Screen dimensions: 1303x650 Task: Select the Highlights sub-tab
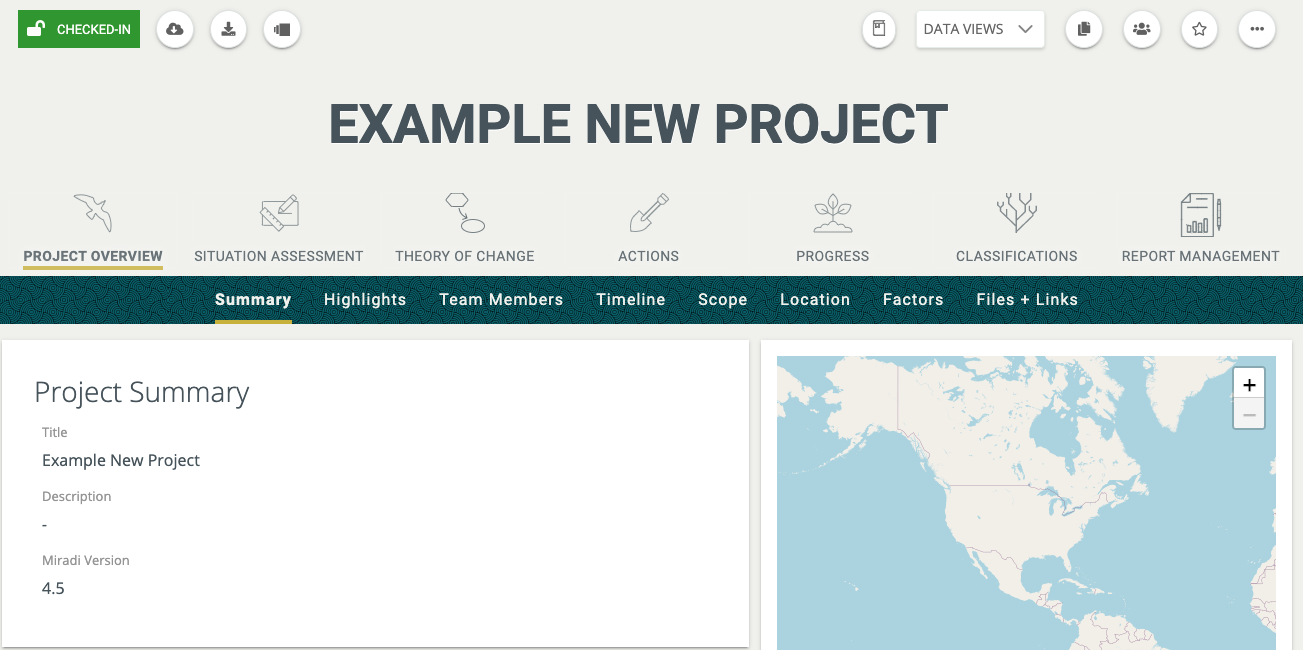pos(365,300)
